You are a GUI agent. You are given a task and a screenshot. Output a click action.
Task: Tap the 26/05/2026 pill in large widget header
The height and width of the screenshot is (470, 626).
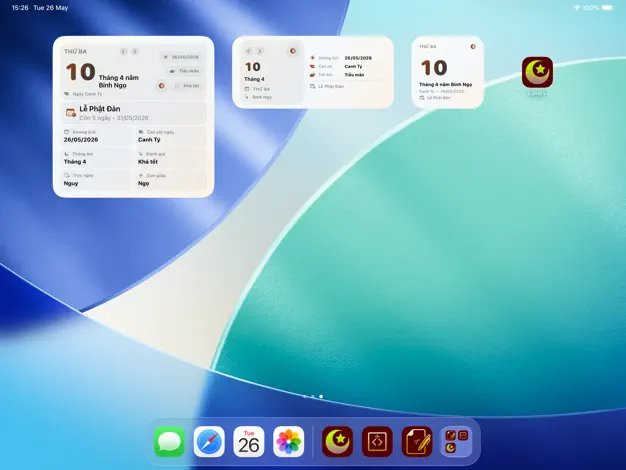(x=181, y=57)
